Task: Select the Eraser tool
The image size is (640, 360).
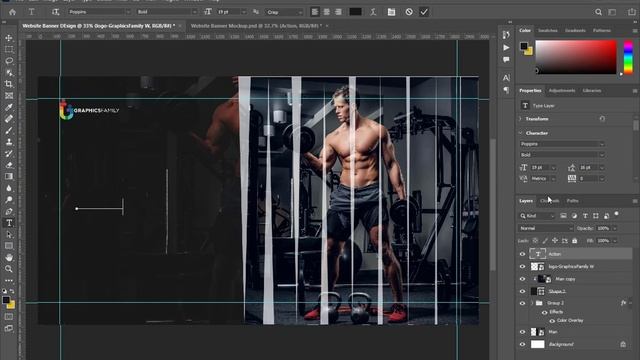Action: pyautogui.click(x=9, y=165)
